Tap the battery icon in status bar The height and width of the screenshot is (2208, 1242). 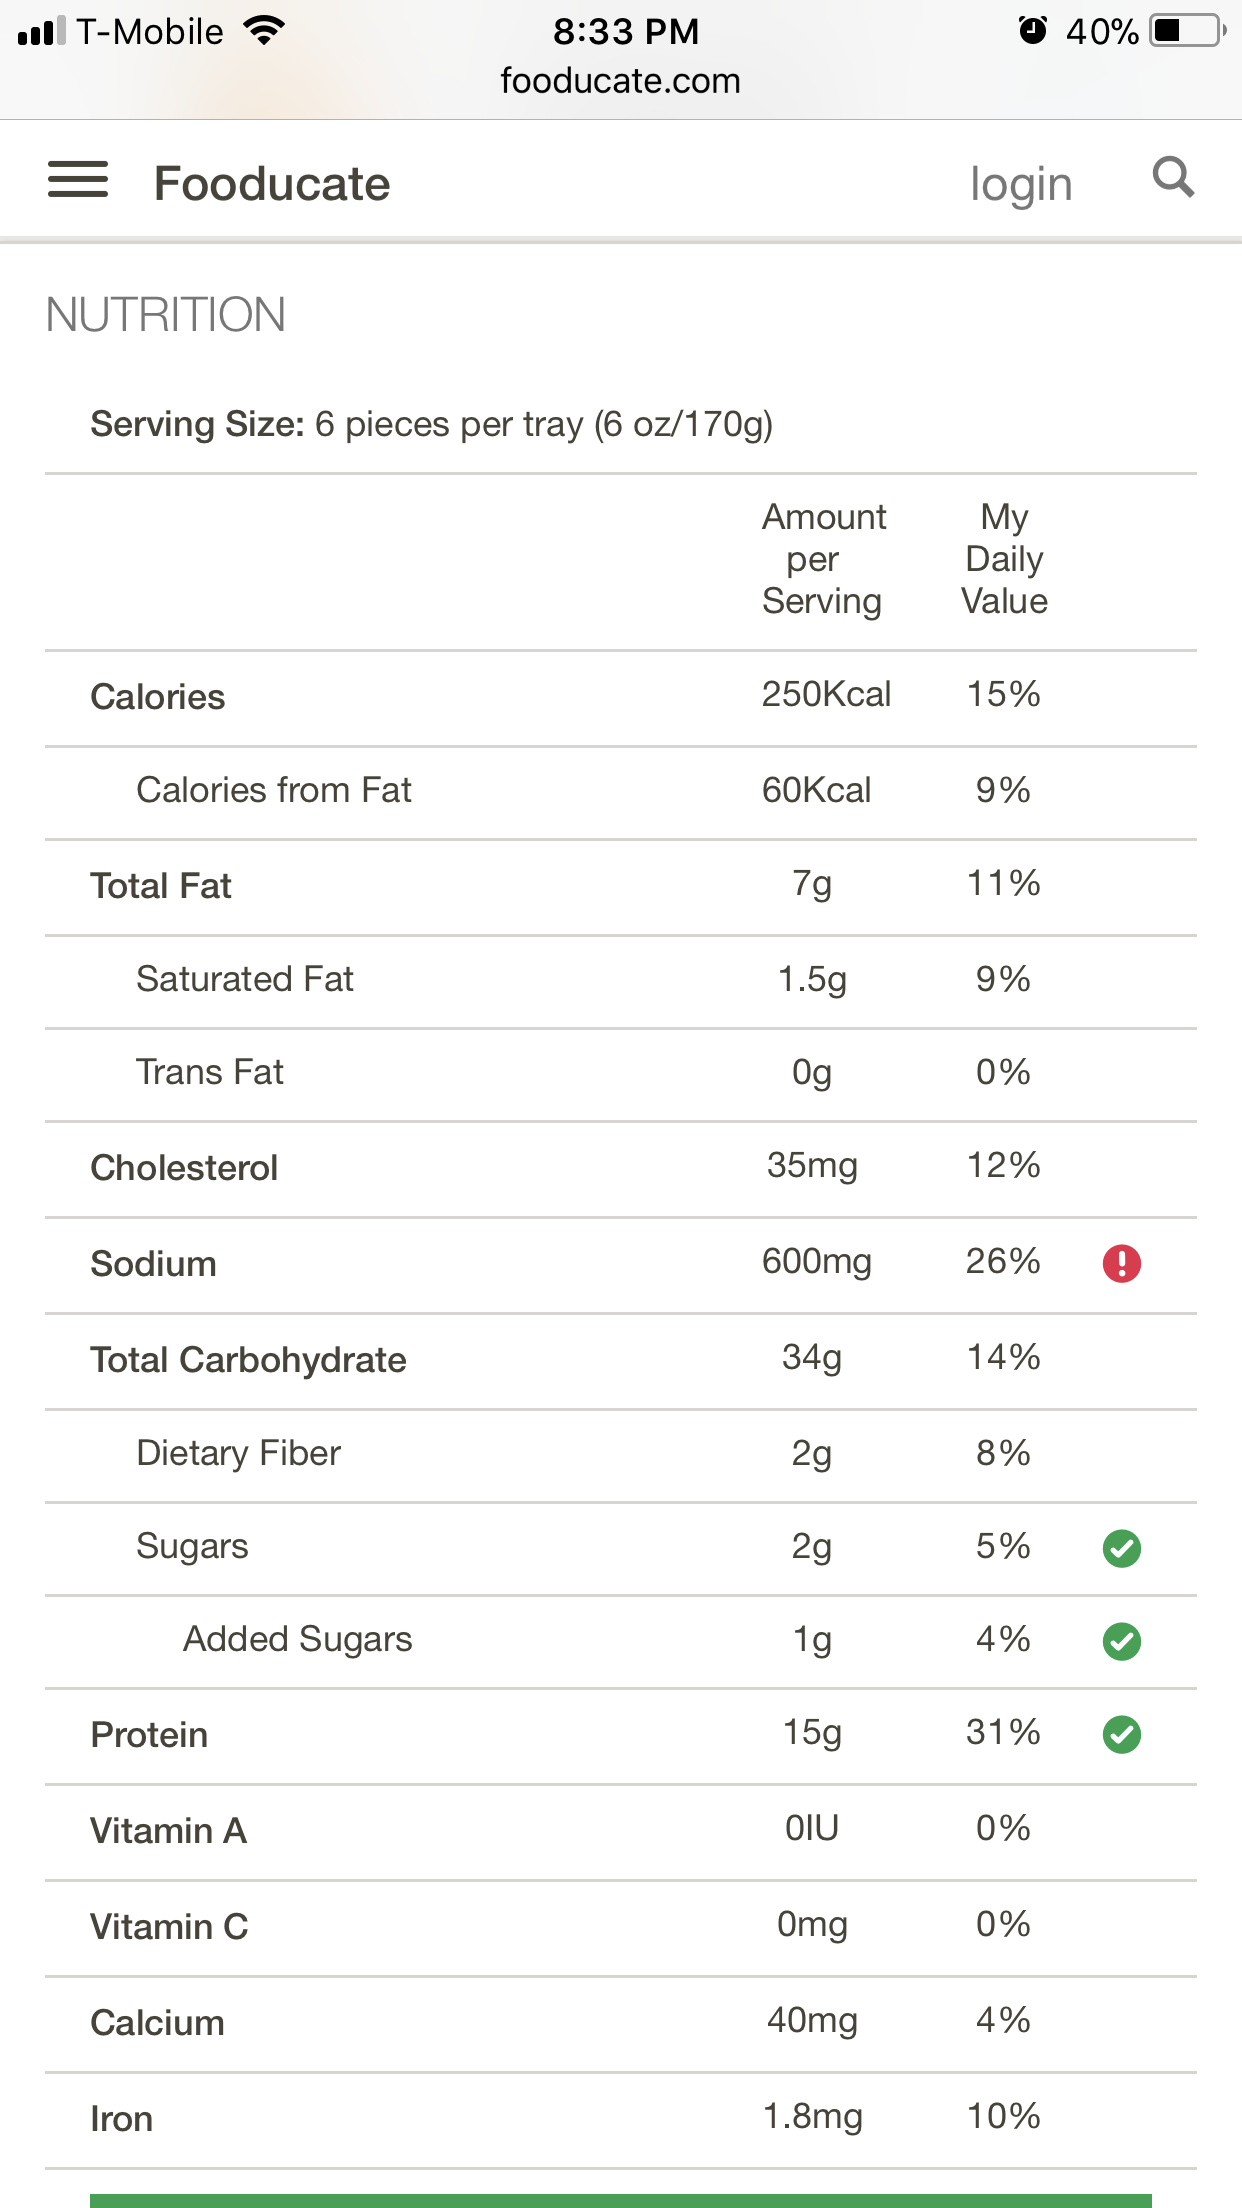point(1188,31)
